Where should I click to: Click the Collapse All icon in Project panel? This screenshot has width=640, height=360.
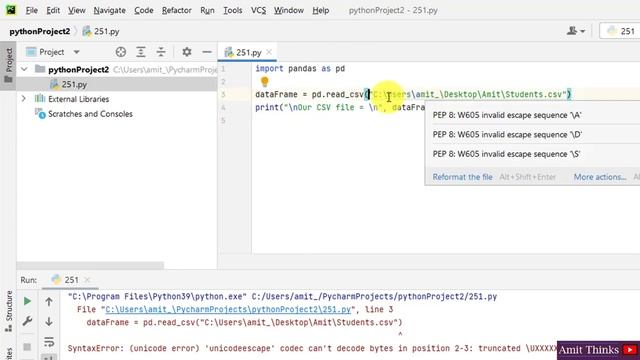[x=161, y=52]
